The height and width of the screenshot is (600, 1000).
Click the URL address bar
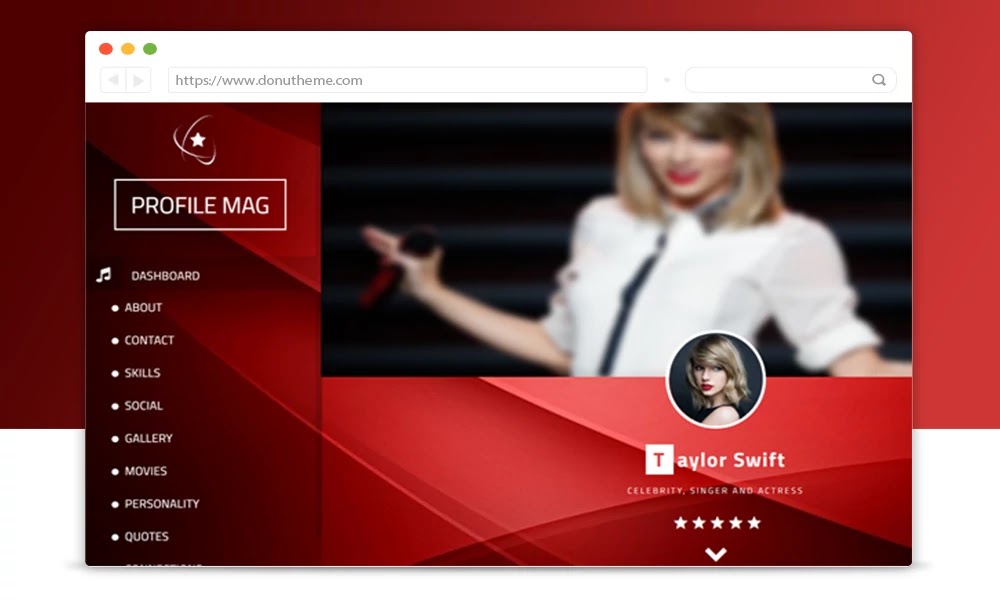408,80
